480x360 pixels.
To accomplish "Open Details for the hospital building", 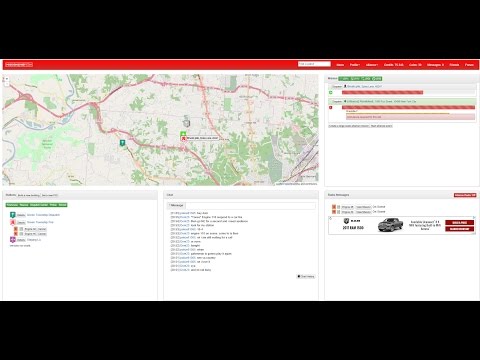I will click(21, 240).
